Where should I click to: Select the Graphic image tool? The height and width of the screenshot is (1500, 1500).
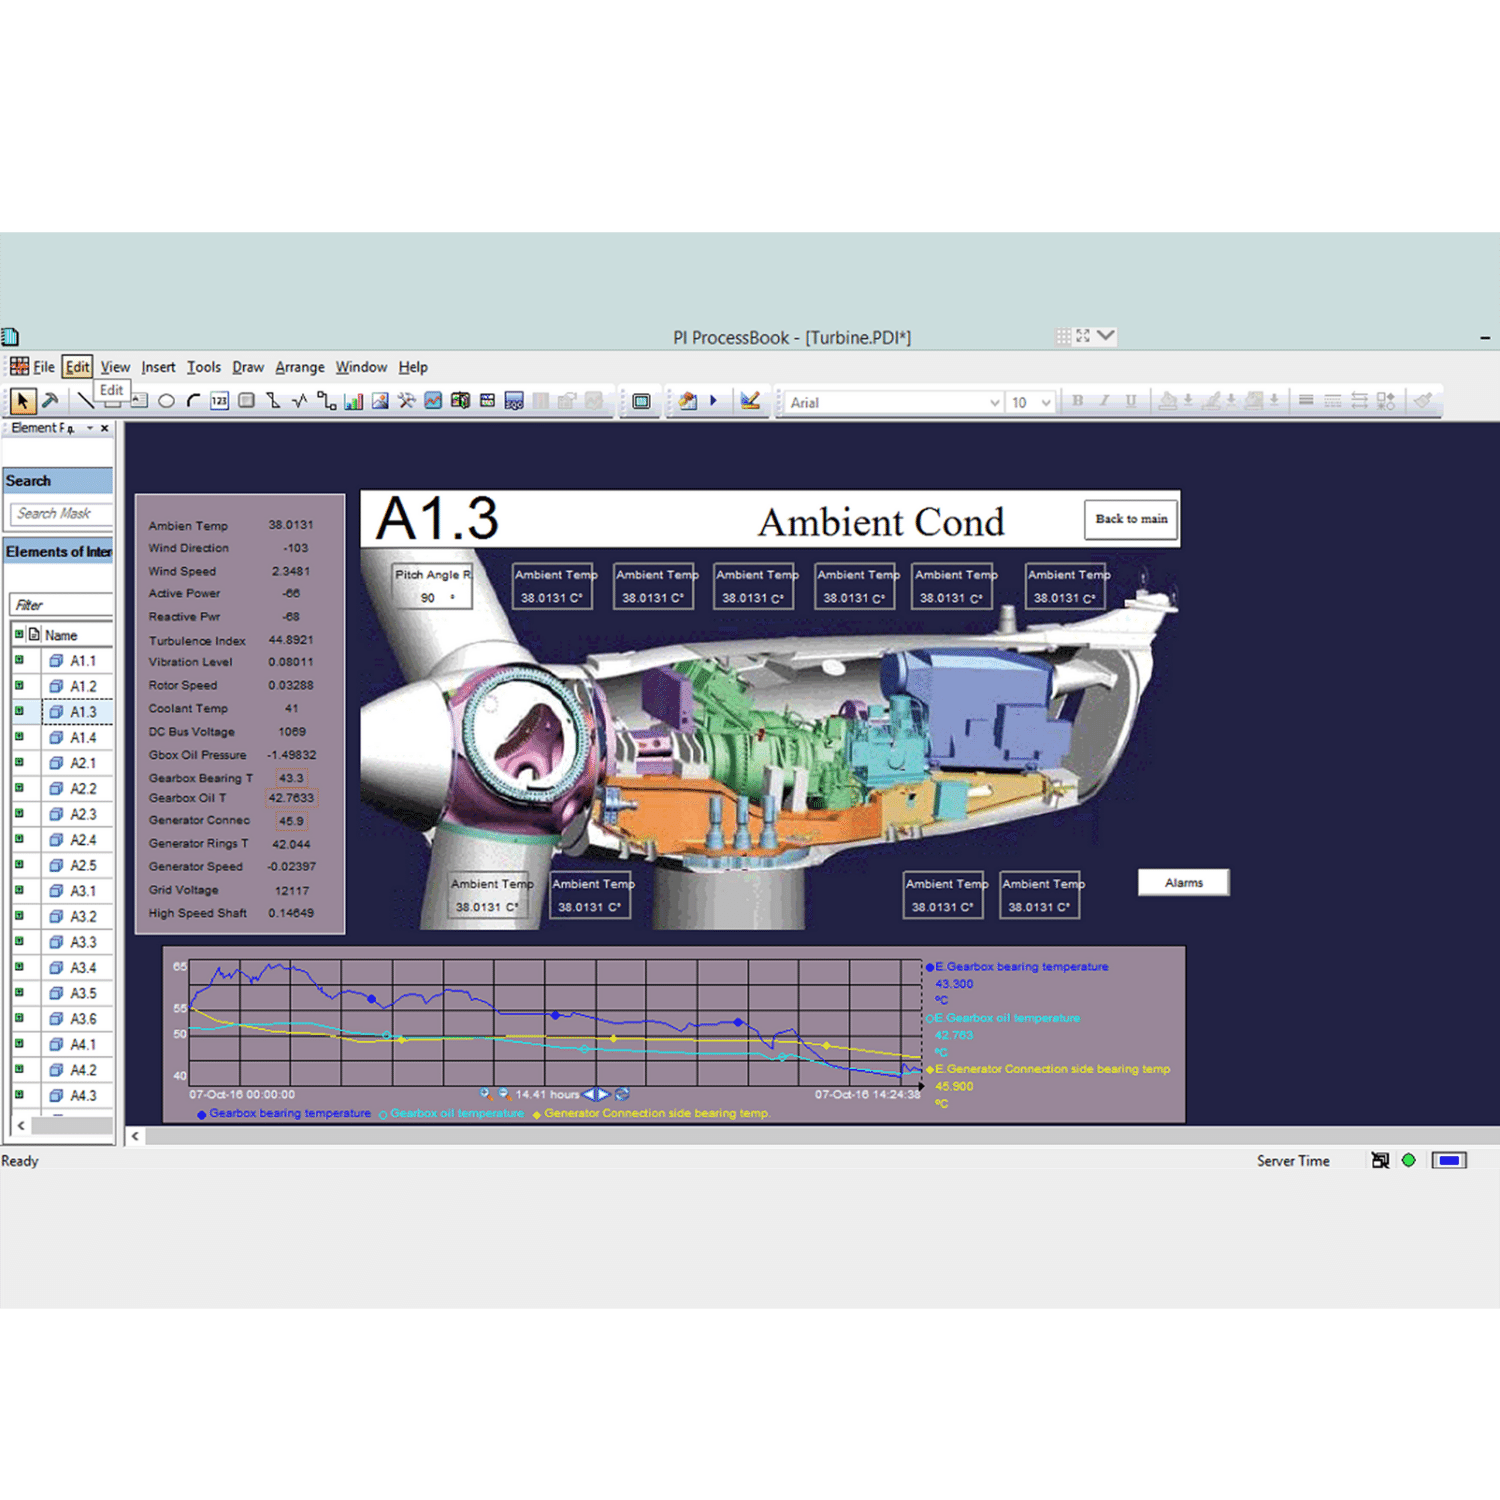point(380,402)
